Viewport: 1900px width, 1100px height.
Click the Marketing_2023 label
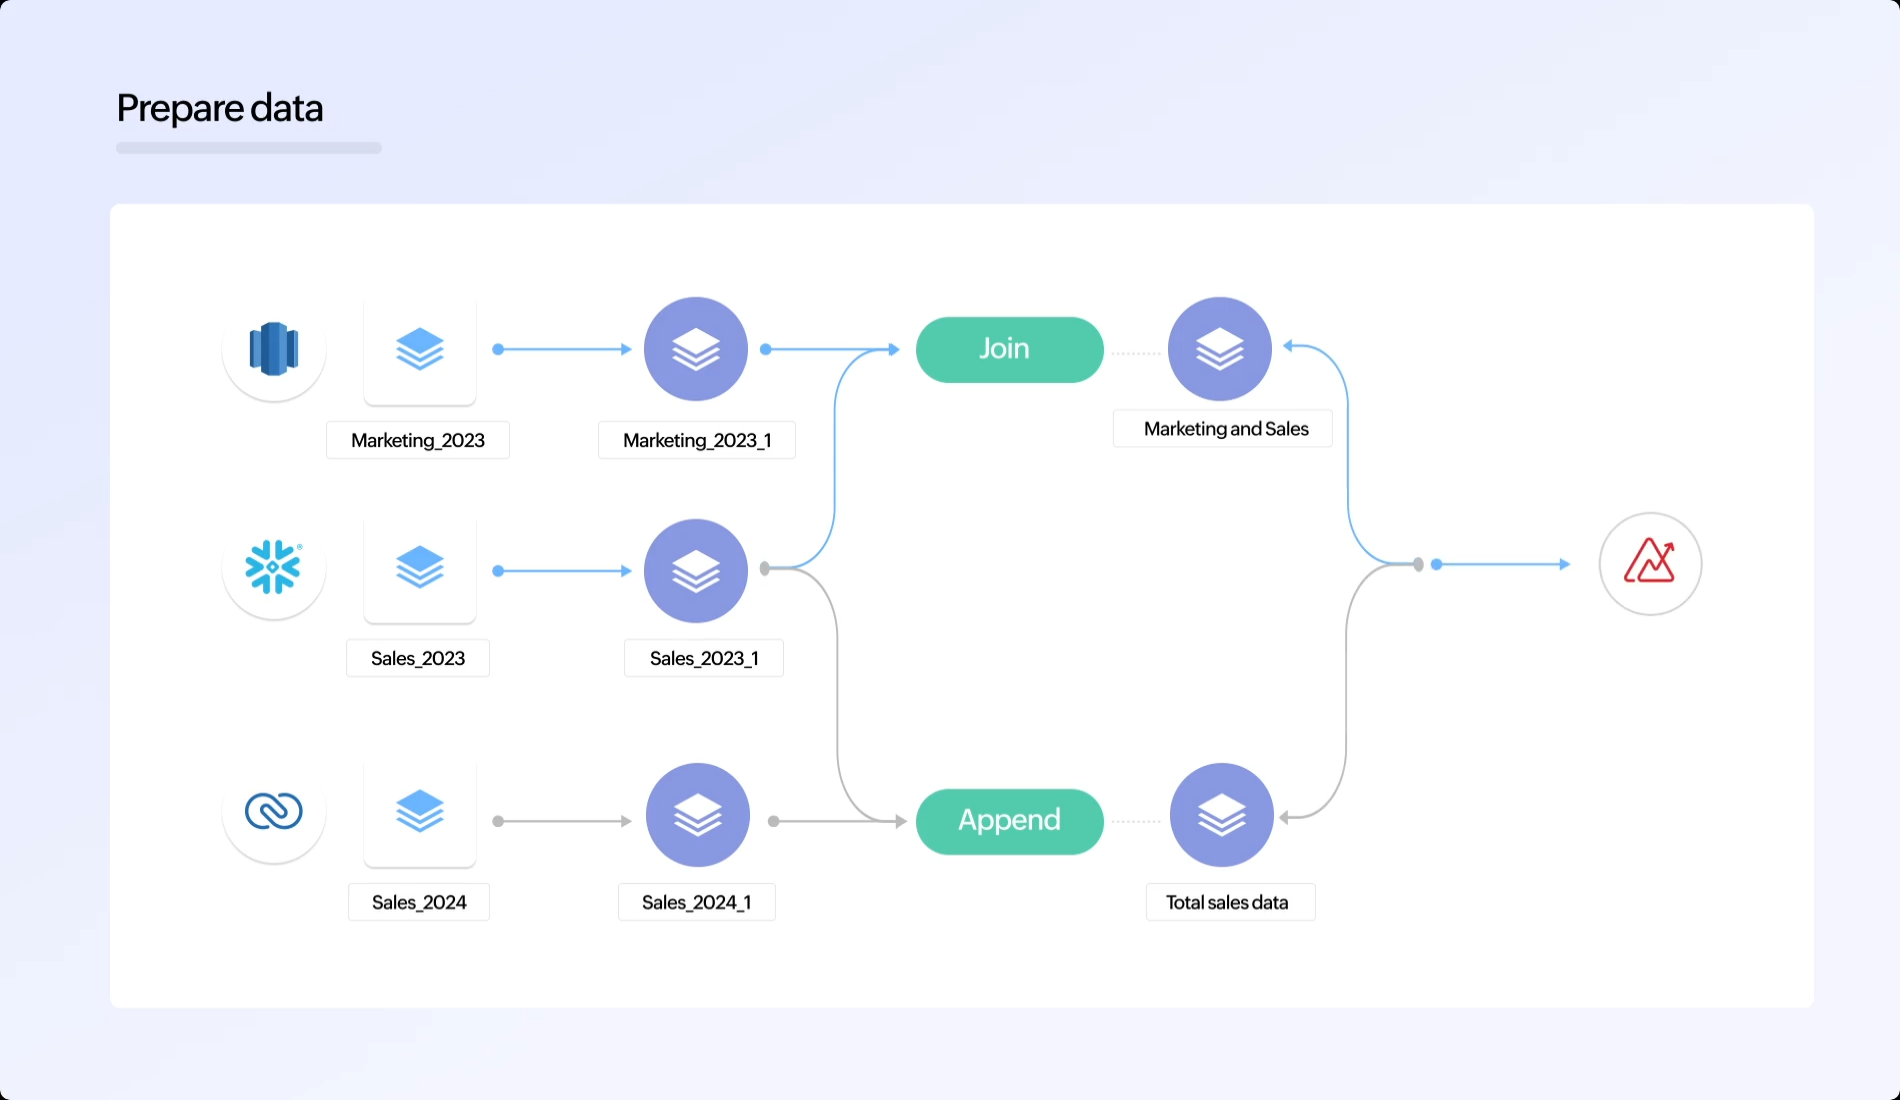pyautogui.click(x=418, y=440)
